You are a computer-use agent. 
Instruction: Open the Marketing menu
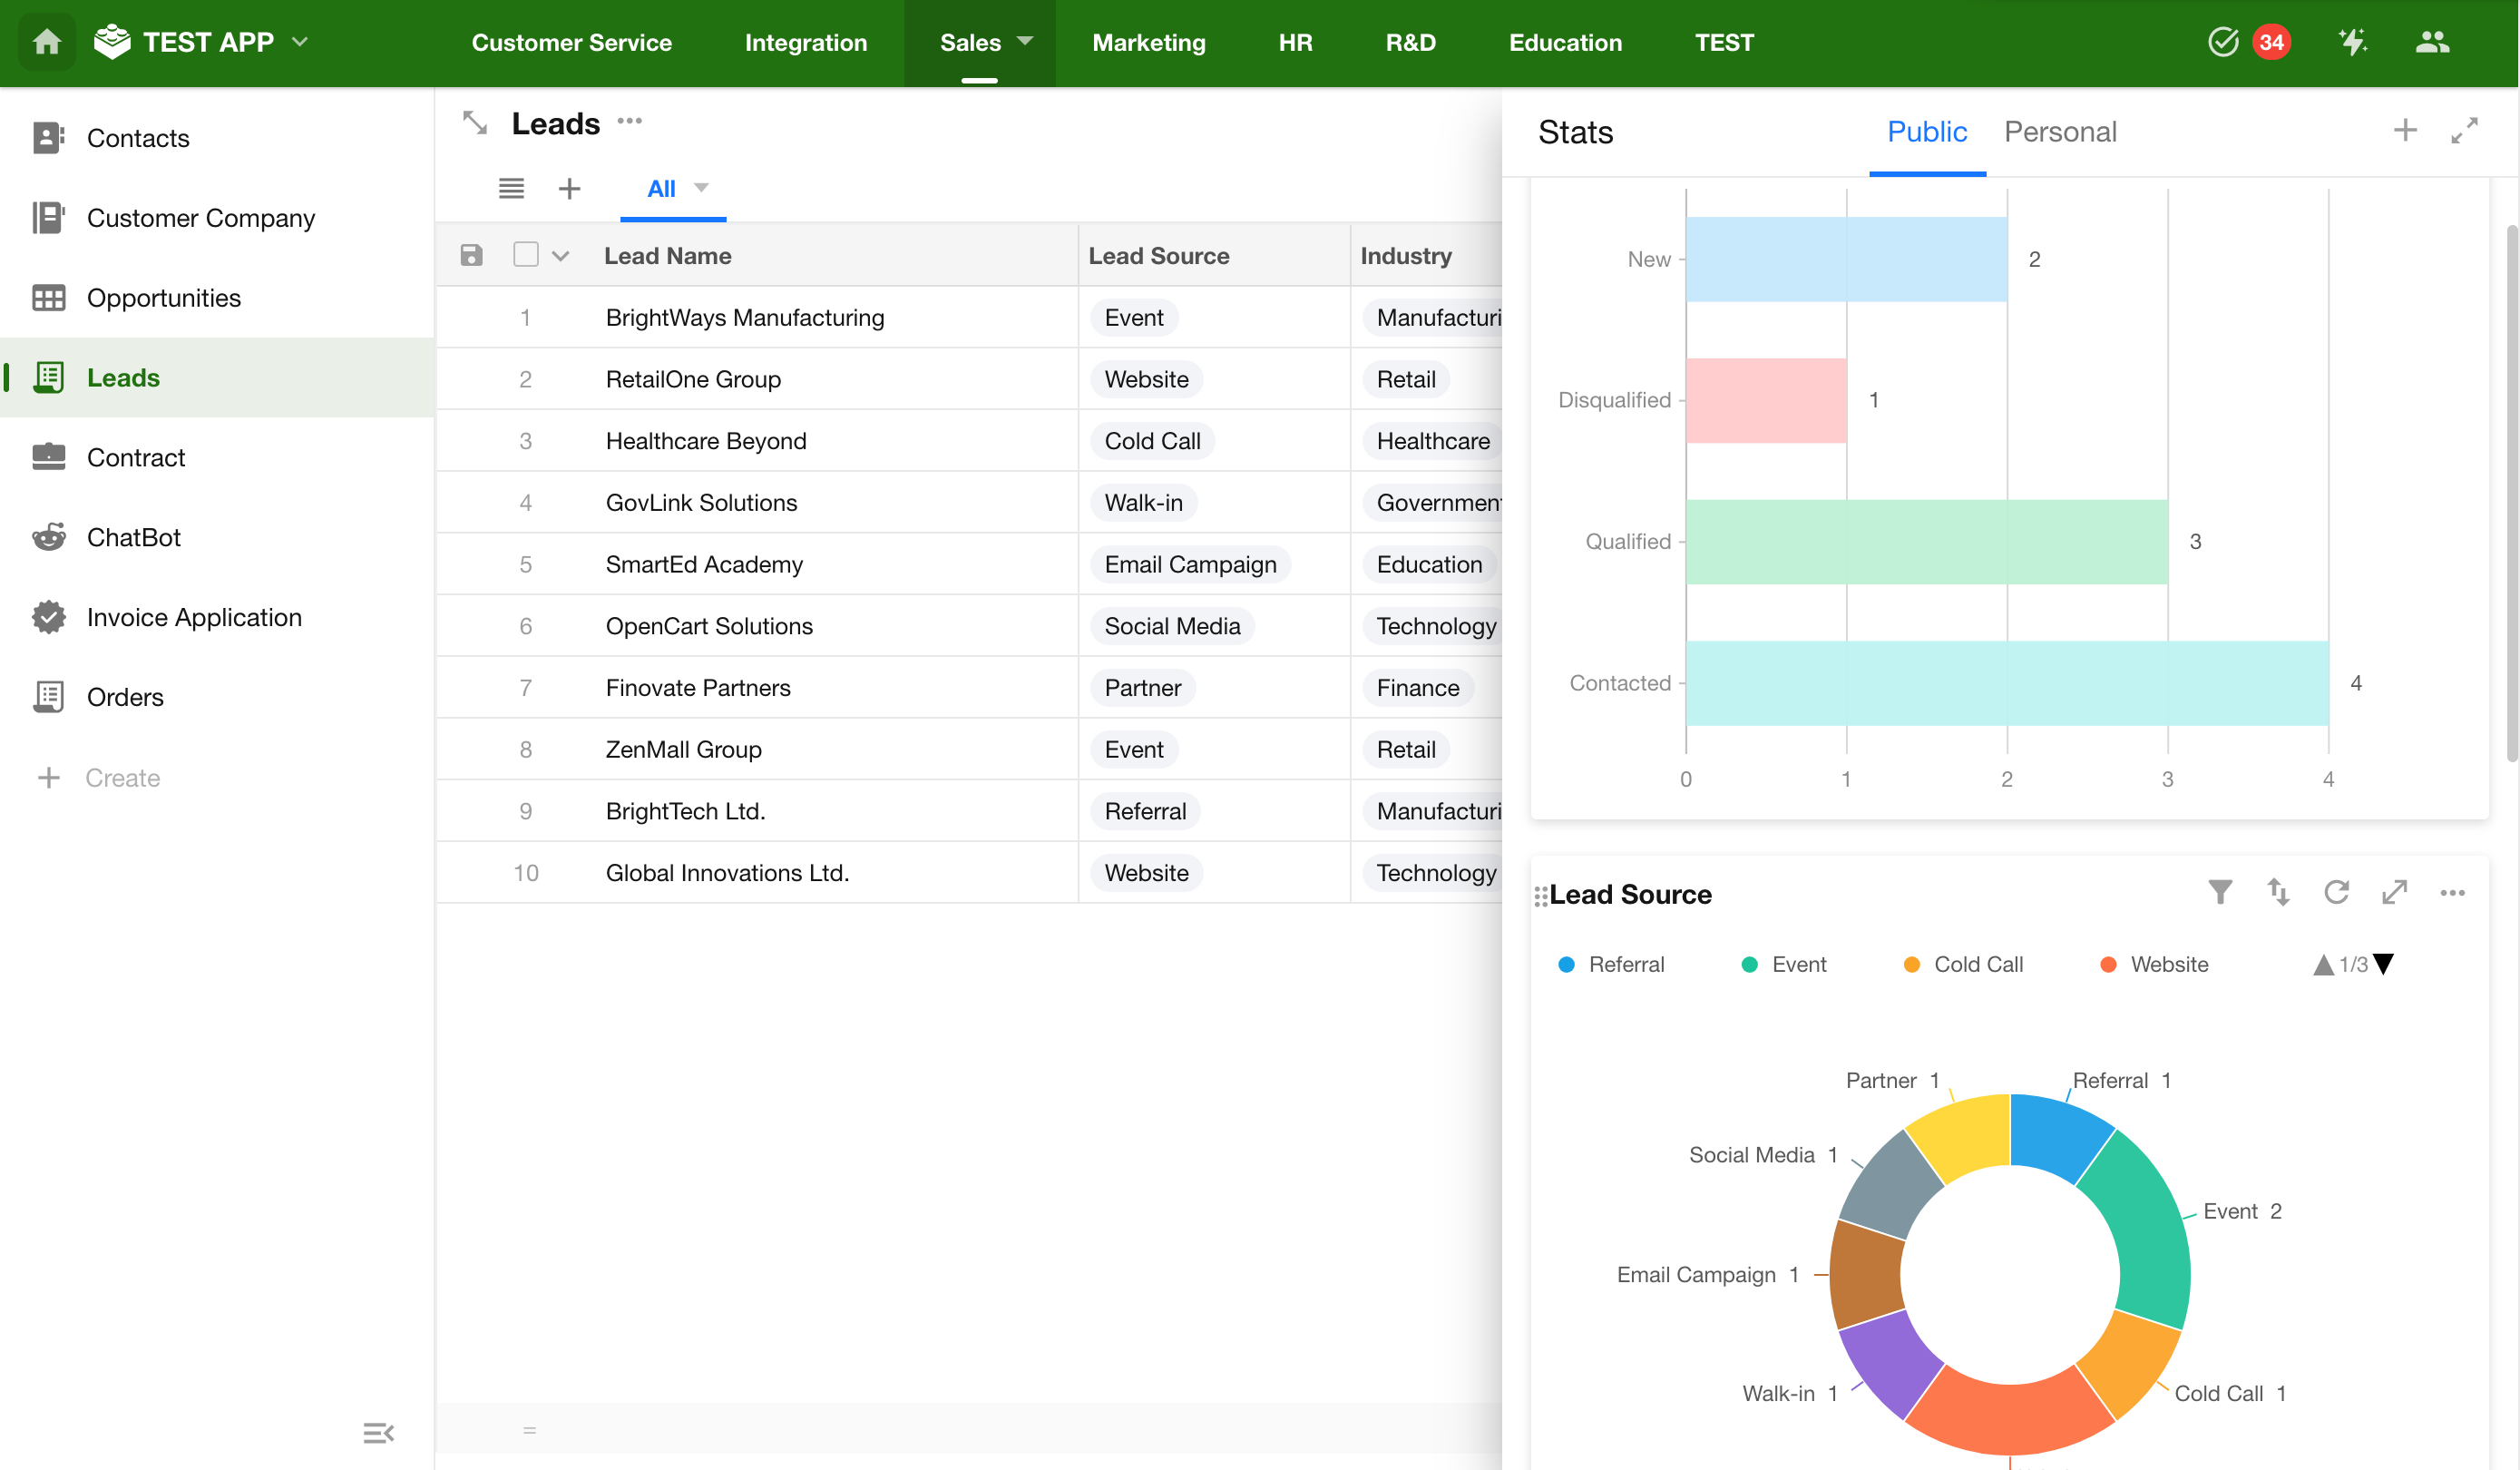coord(1148,42)
